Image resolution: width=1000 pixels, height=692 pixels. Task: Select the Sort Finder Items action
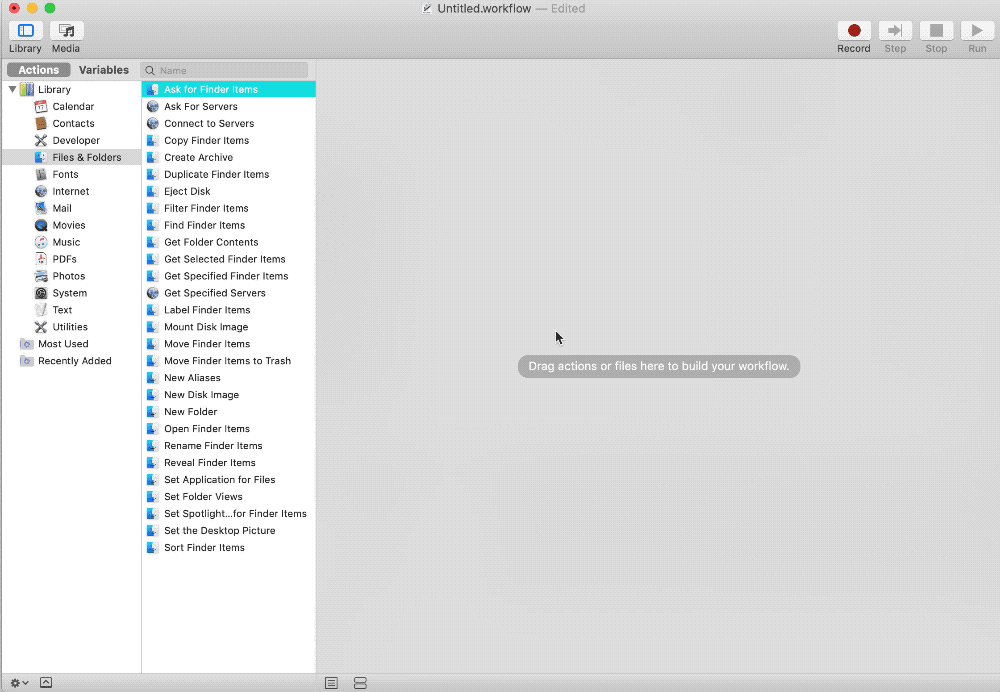(229, 548)
